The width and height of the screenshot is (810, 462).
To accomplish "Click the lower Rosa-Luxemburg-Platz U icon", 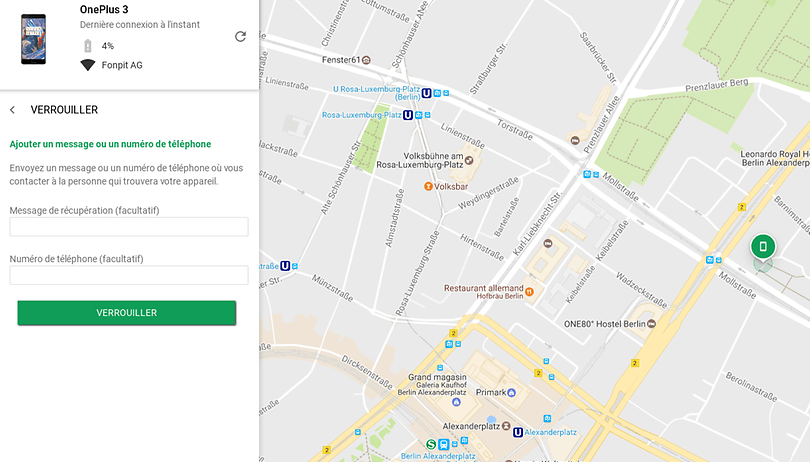I will tap(408, 115).
